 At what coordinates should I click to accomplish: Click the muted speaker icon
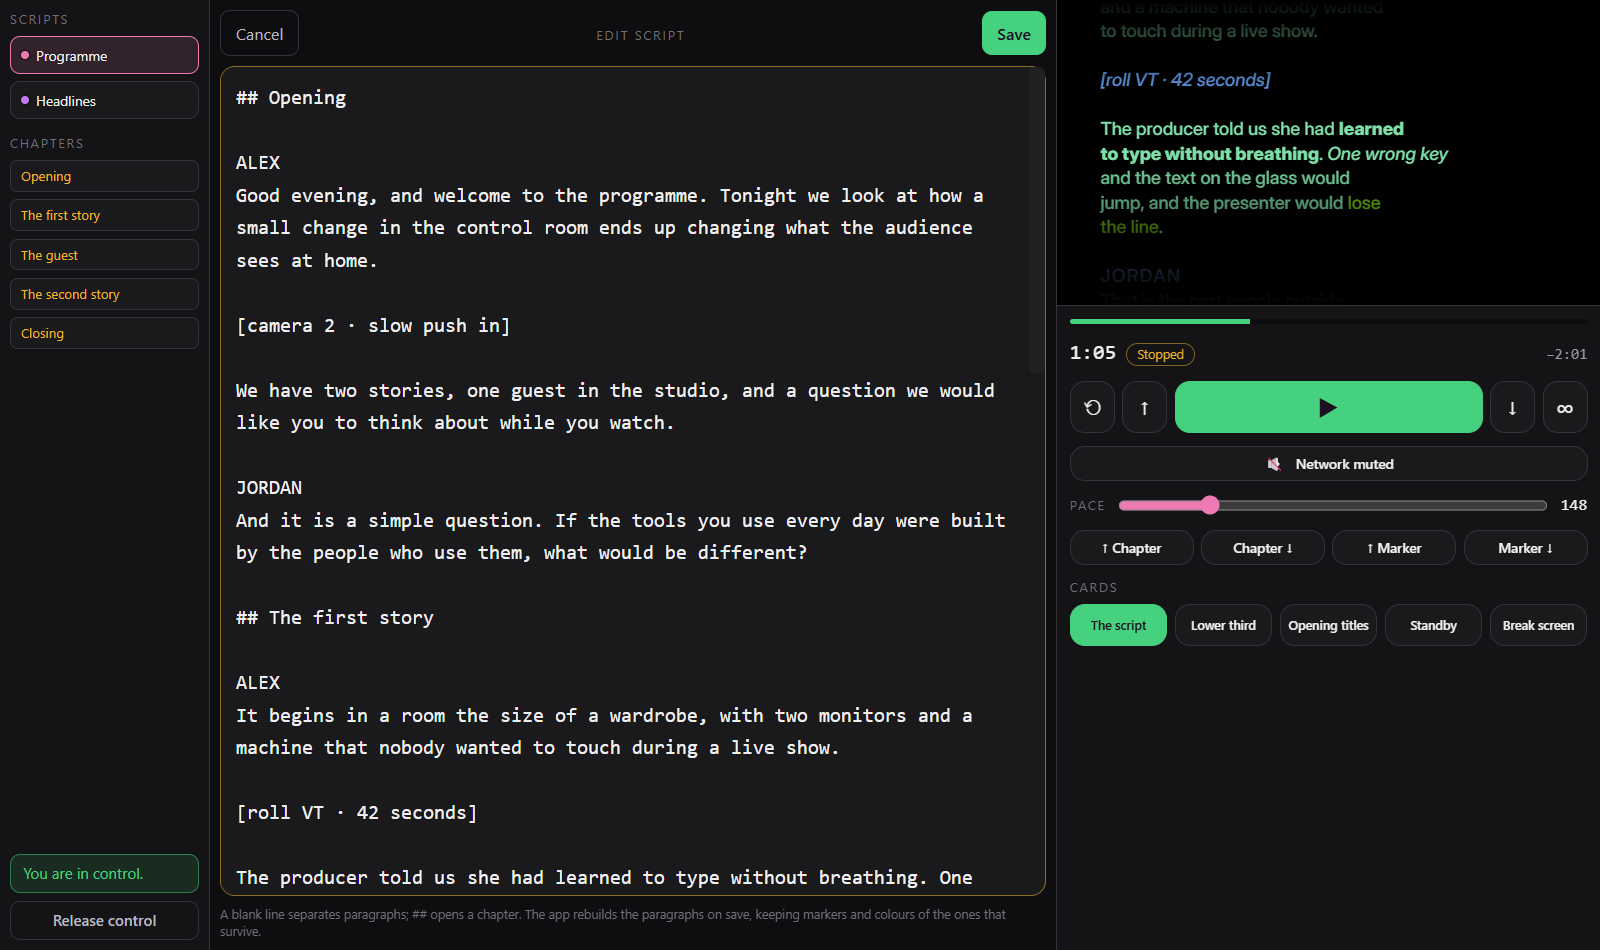click(1274, 464)
